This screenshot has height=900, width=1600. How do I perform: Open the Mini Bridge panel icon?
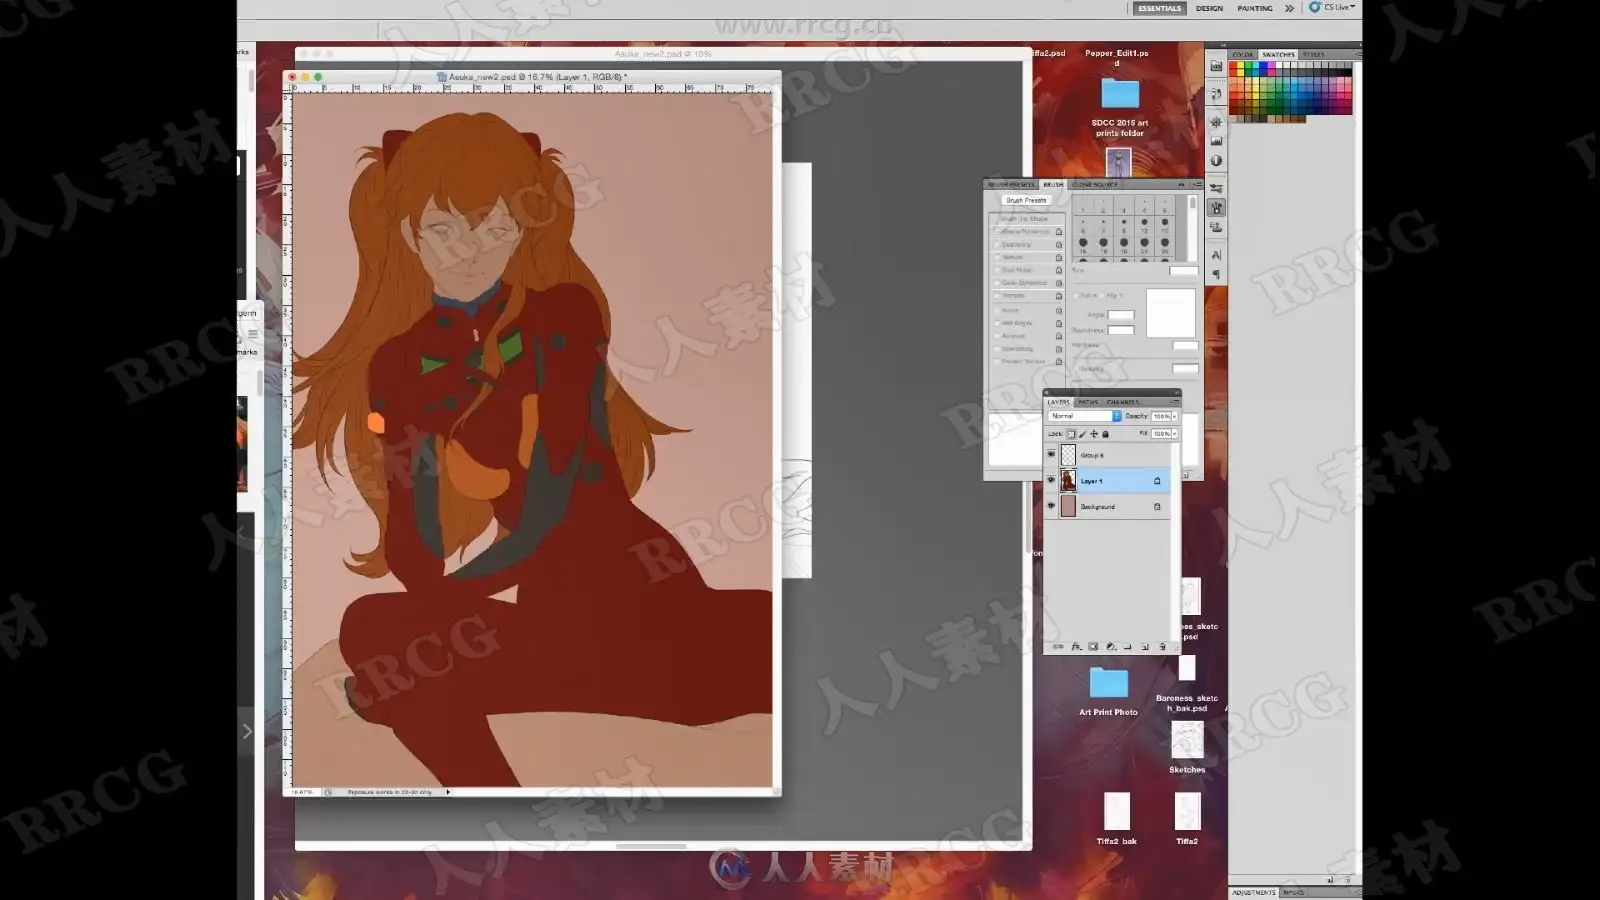(x=1216, y=66)
